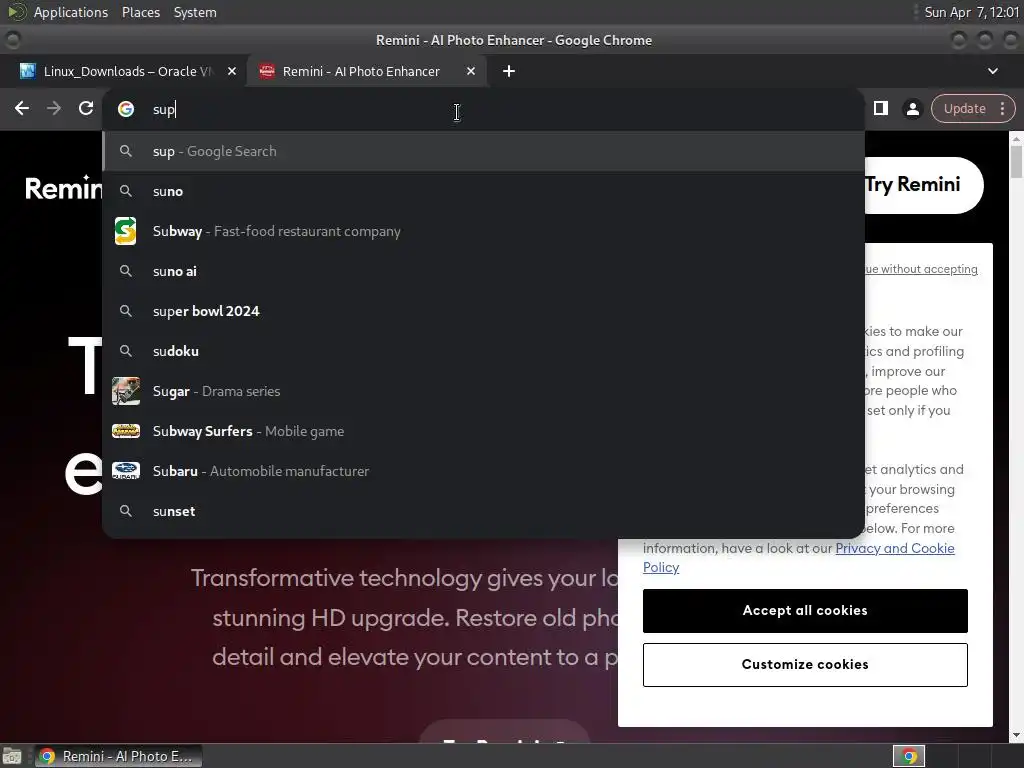This screenshot has height=768, width=1024.
Task: Click 'continue without accepting' link
Action: [921, 269]
